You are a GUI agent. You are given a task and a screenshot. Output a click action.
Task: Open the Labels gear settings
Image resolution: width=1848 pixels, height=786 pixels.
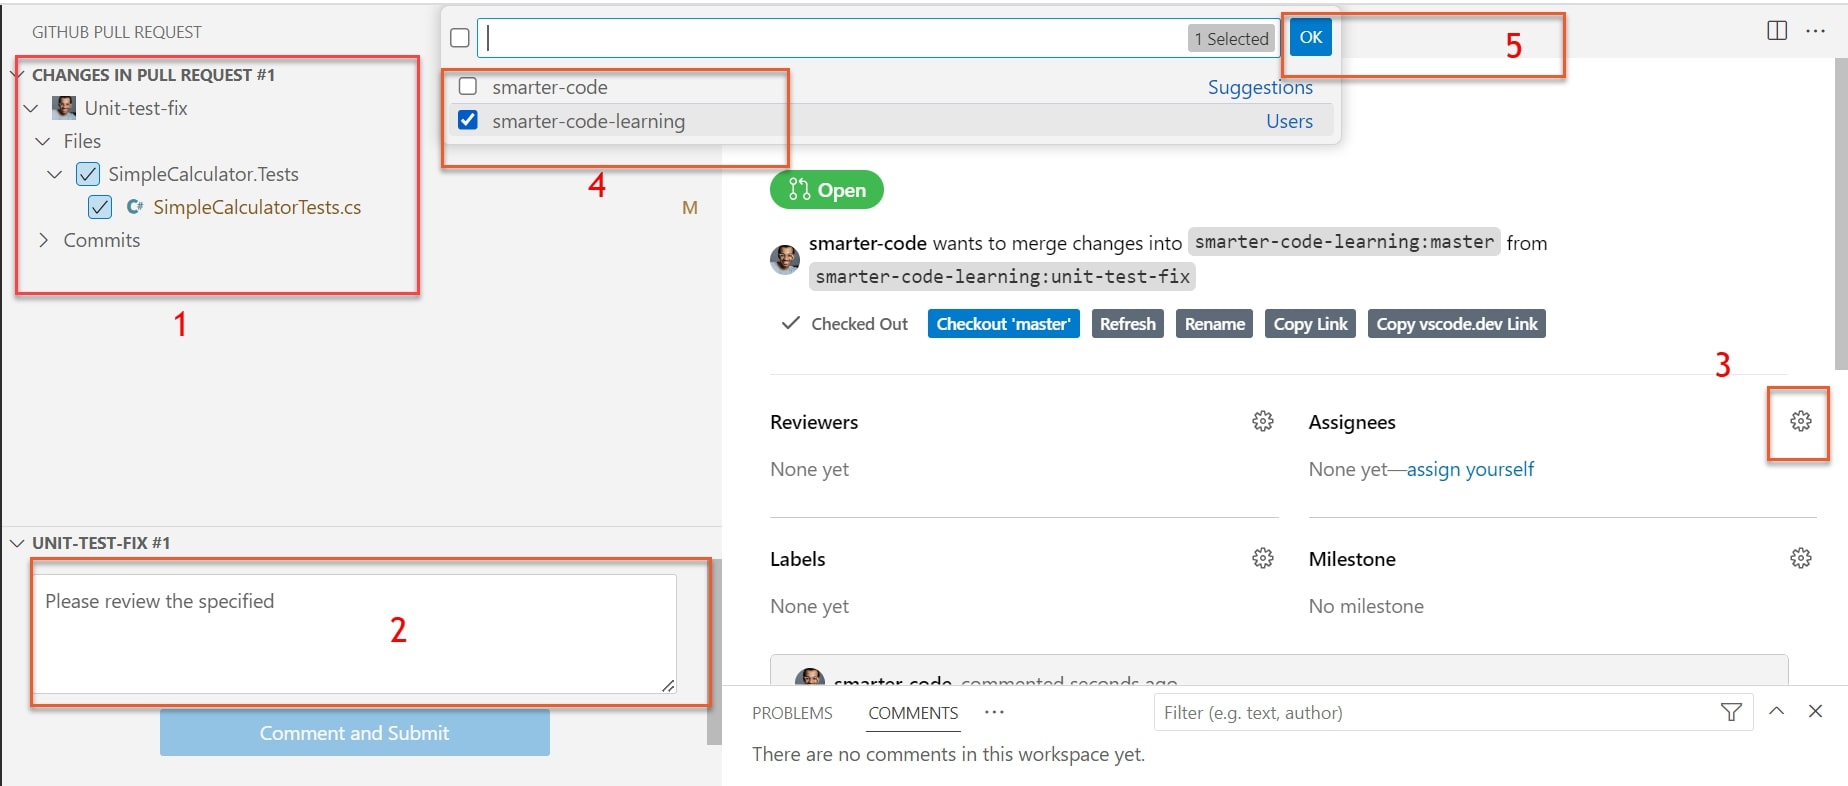[x=1263, y=558]
